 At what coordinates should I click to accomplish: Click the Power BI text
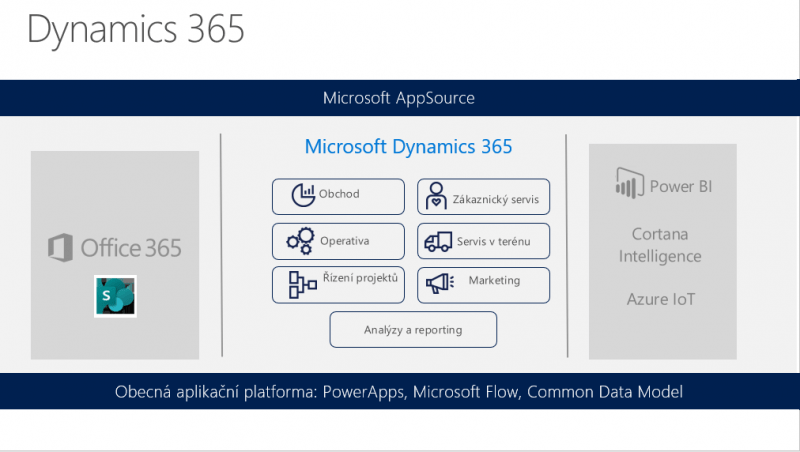click(681, 186)
